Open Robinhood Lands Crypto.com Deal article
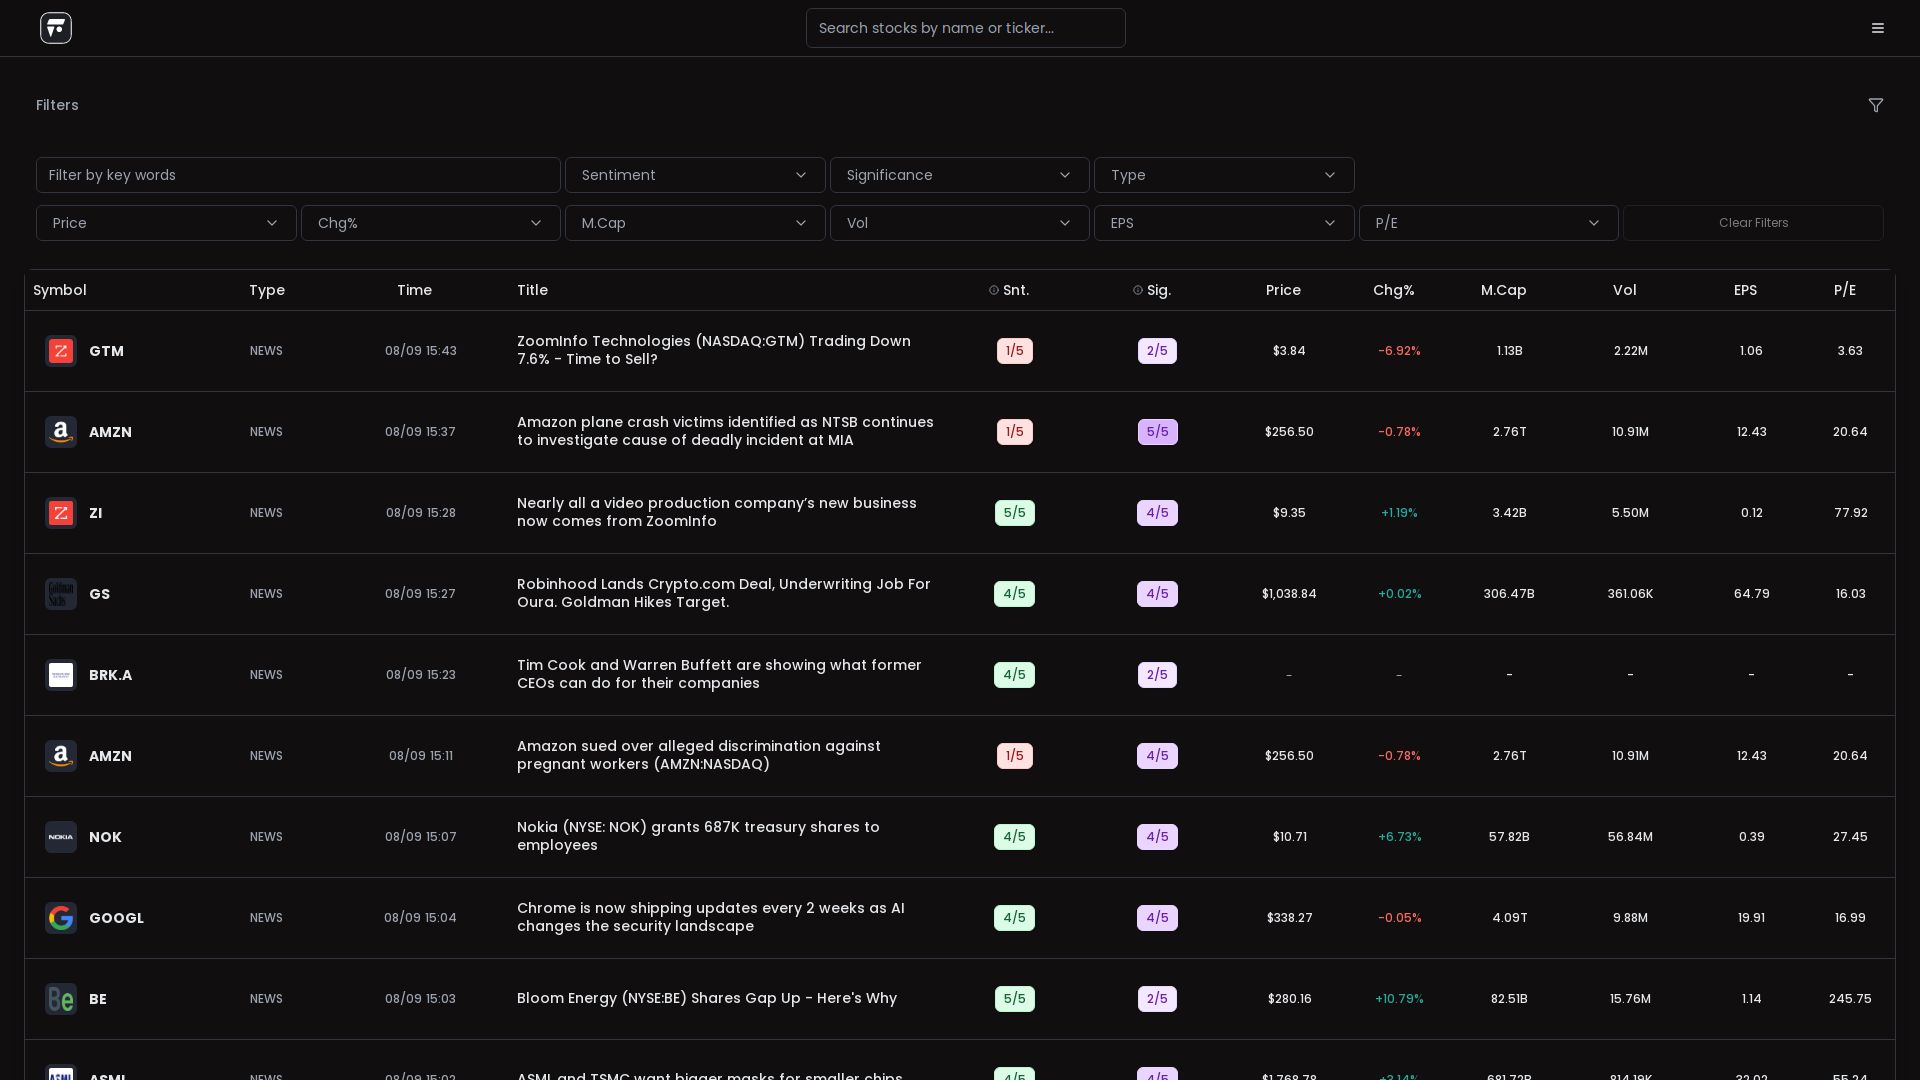Viewport: 1920px width, 1080px height. tap(724, 593)
